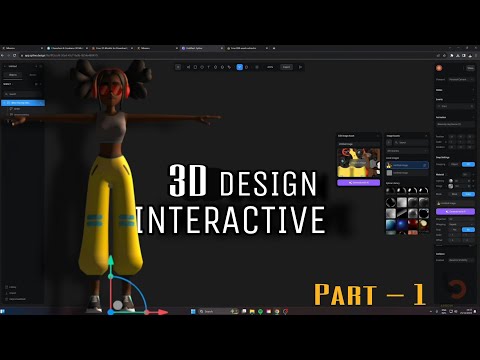Image resolution: width=480 pixels, height=360 pixels.
Task: Set Crop to On
Action: pyautogui.click(x=468, y=230)
